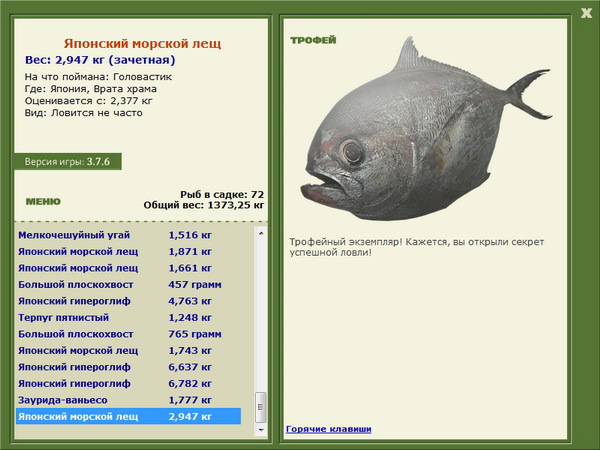The width and height of the screenshot is (600, 450).
Task: Click the Трофейный экземпляр description text
Action: (x=417, y=247)
